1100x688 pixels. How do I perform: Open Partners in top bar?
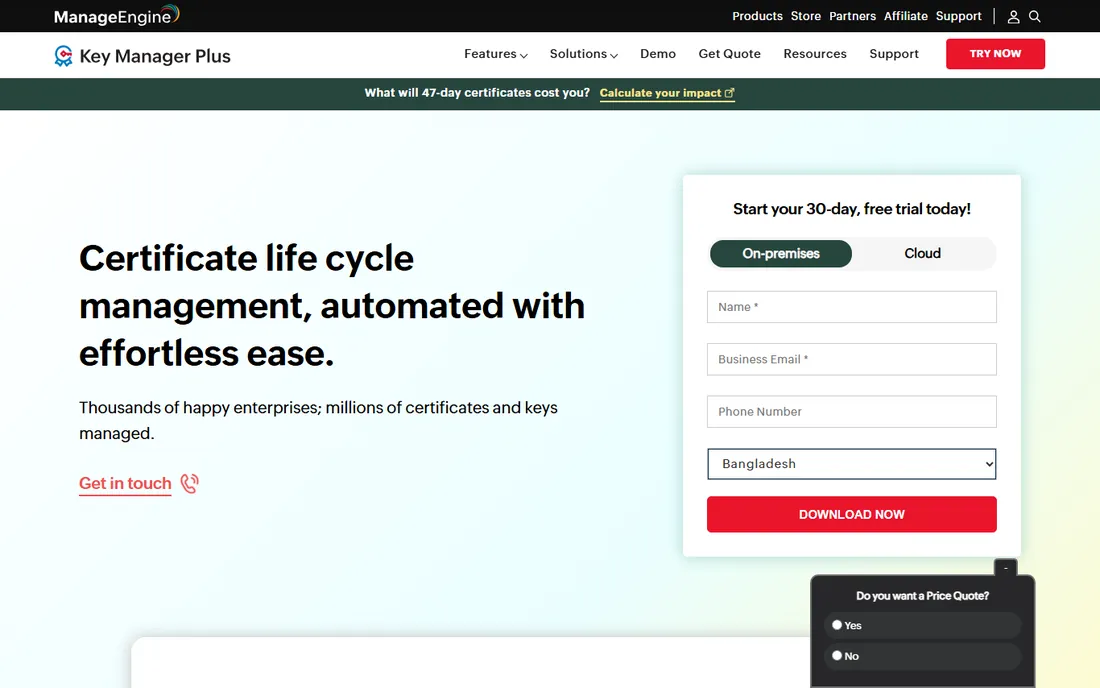tap(852, 16)
